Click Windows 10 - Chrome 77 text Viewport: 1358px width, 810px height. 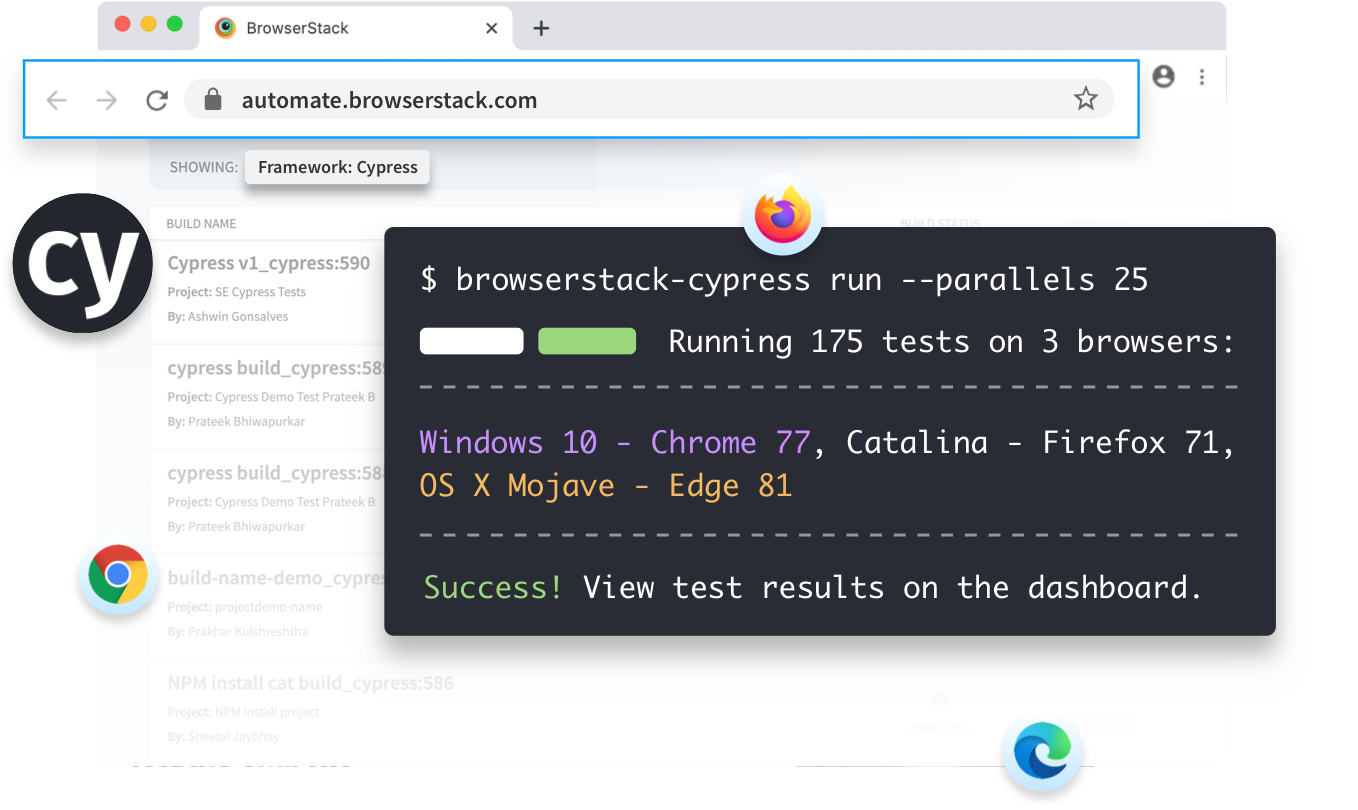tap(615, 442)
